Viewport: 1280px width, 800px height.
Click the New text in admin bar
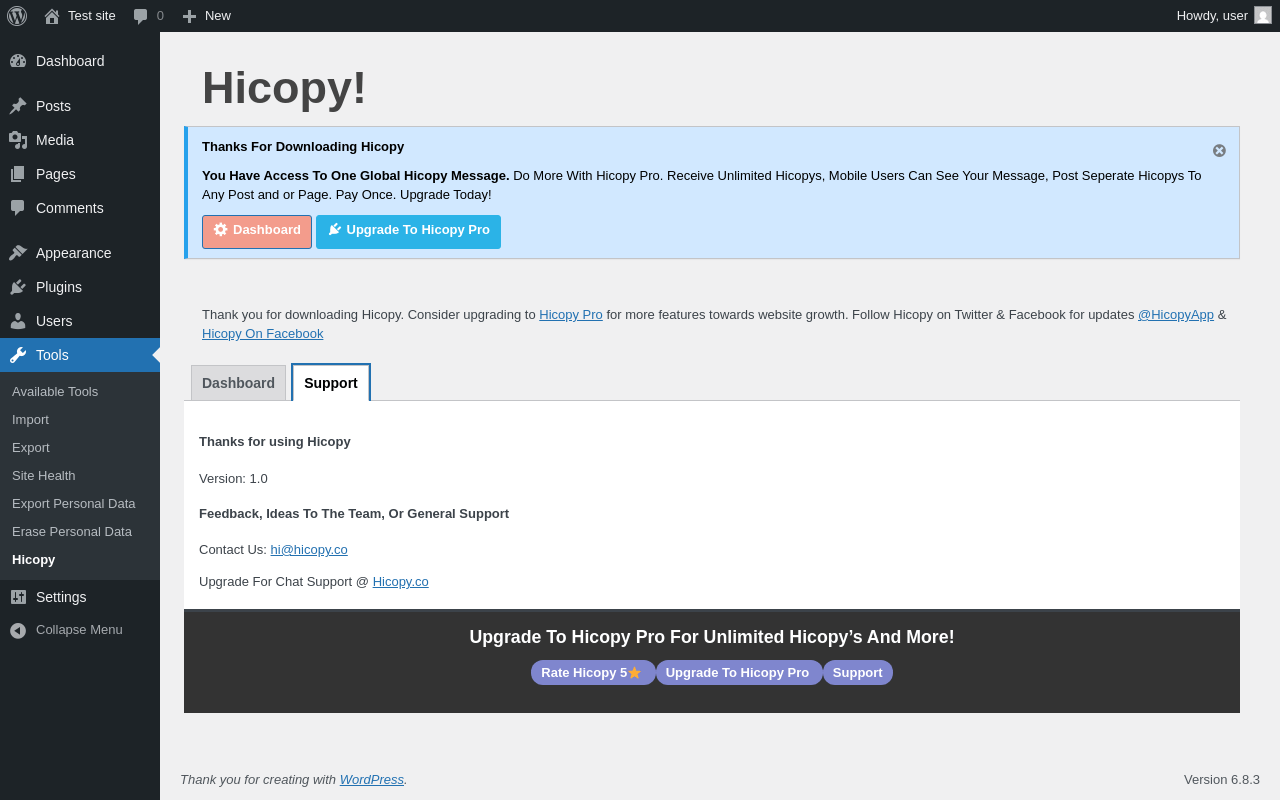click(x=218, y=15)
